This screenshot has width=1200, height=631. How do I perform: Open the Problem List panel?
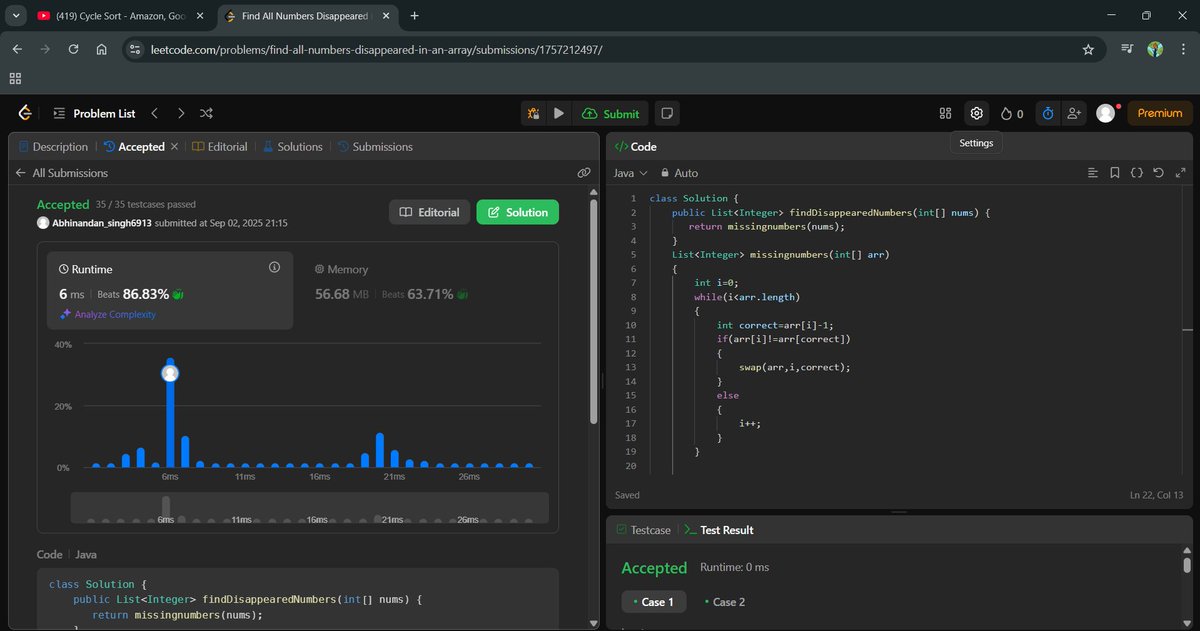click(94, 113)
